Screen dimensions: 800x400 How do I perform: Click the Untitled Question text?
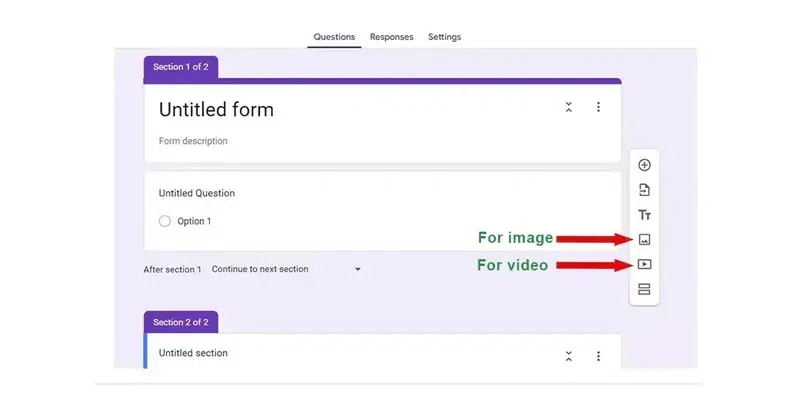[x=197, y=193]
